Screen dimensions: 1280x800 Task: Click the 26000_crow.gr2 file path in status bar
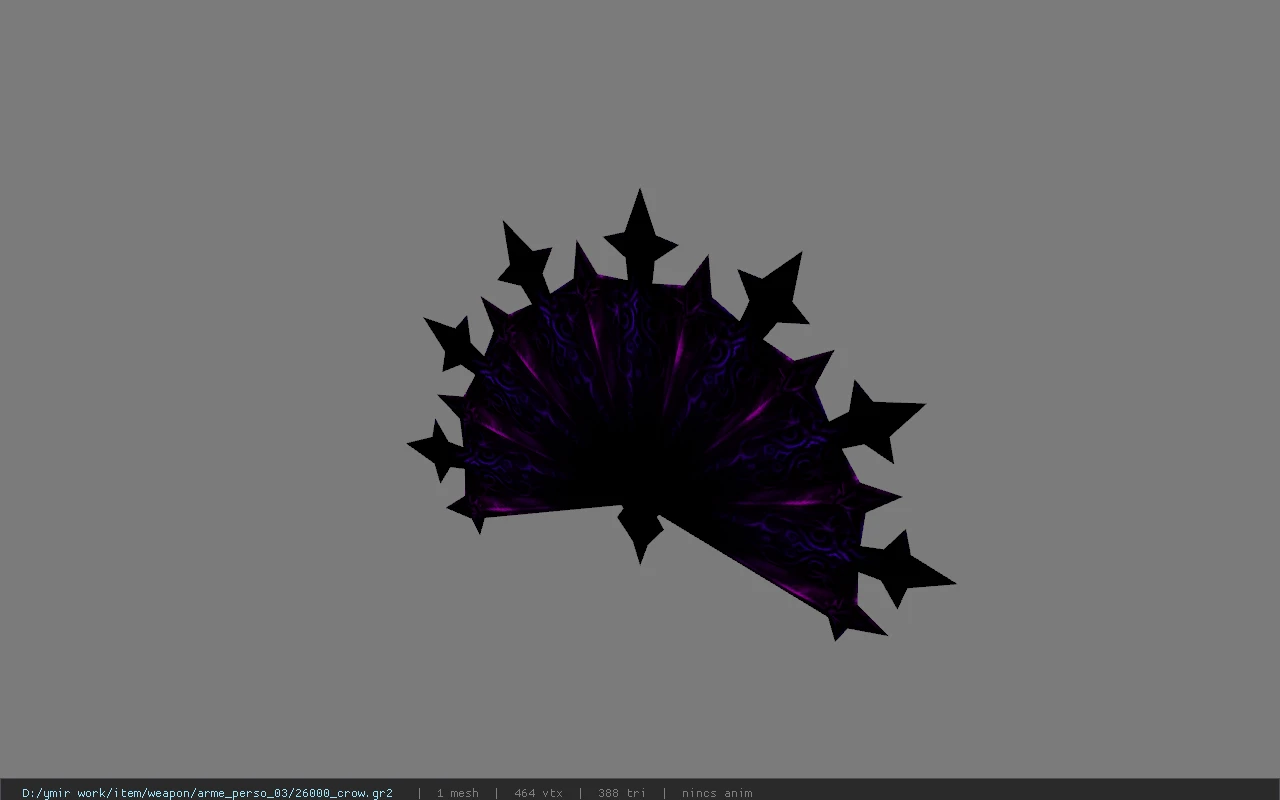(207, 793)
